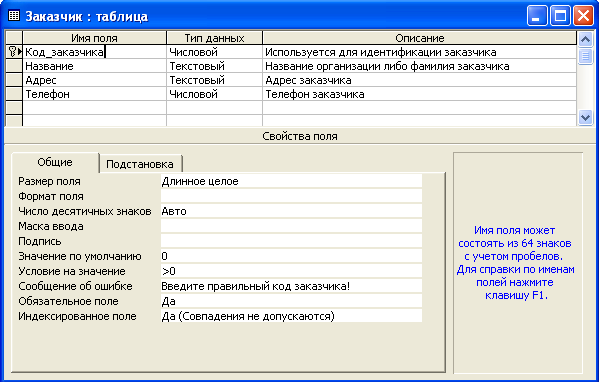Click the field grid scrollbar thumb
599x382 pixels.
[x=585, y=56]
